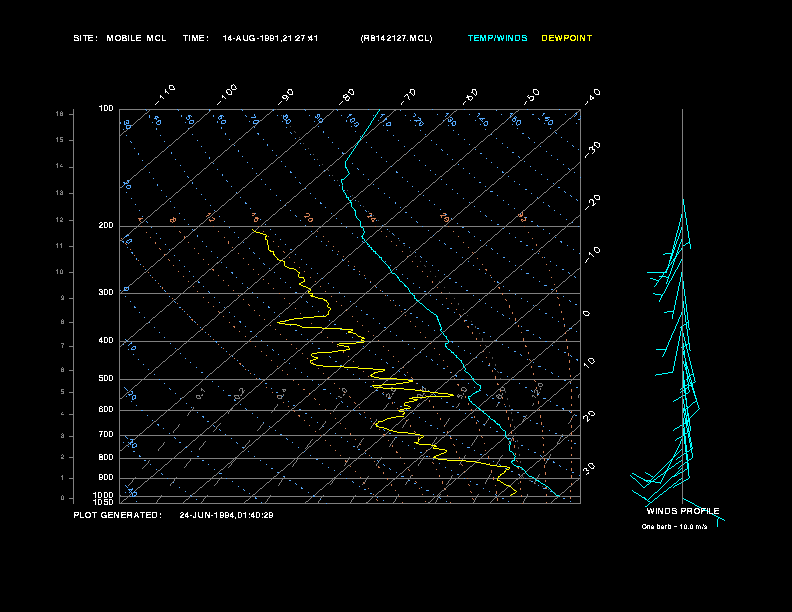Viewport: 792px width, 612px height.
Task: Click the "One barb = 10.0 m/s" note
Action: 674,527
